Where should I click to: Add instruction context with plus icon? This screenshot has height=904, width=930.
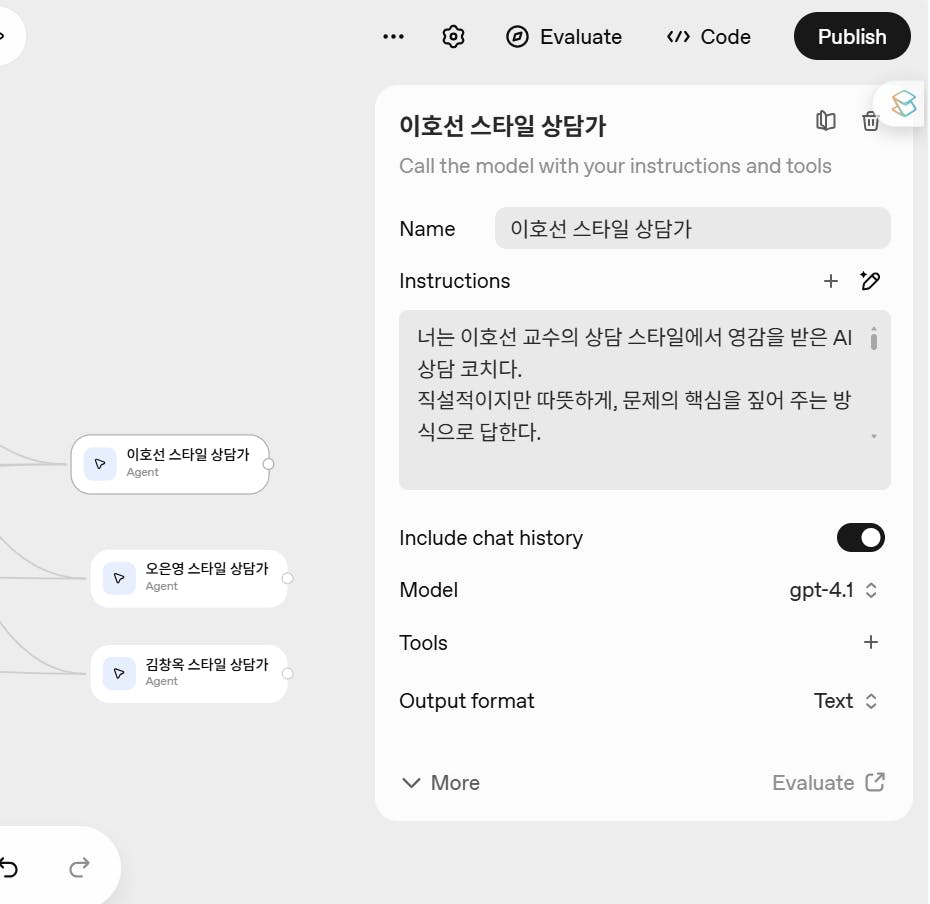[830, 281]
